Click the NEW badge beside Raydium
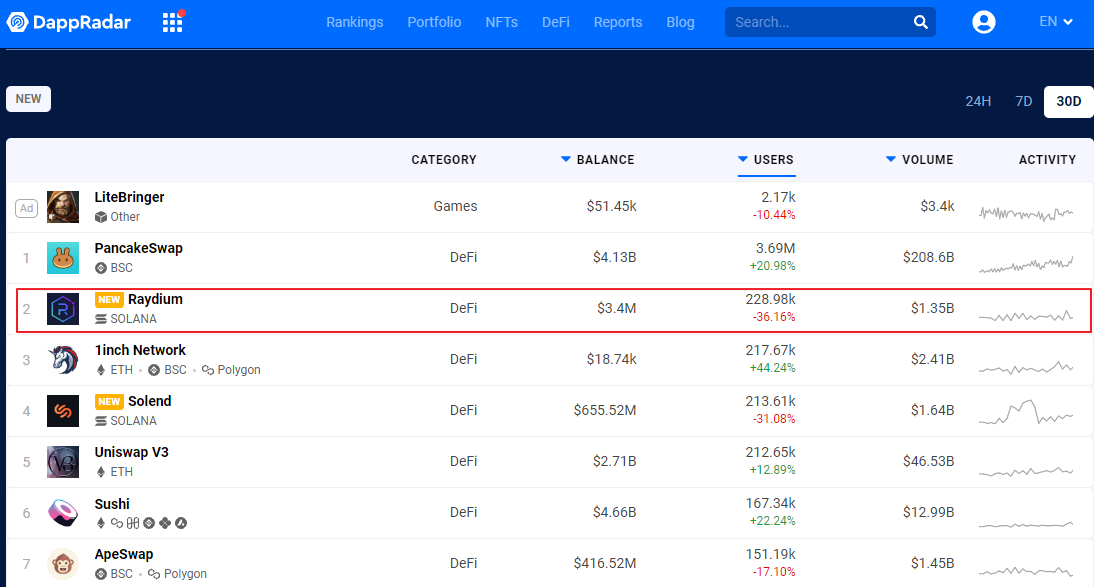 point(110,299)
